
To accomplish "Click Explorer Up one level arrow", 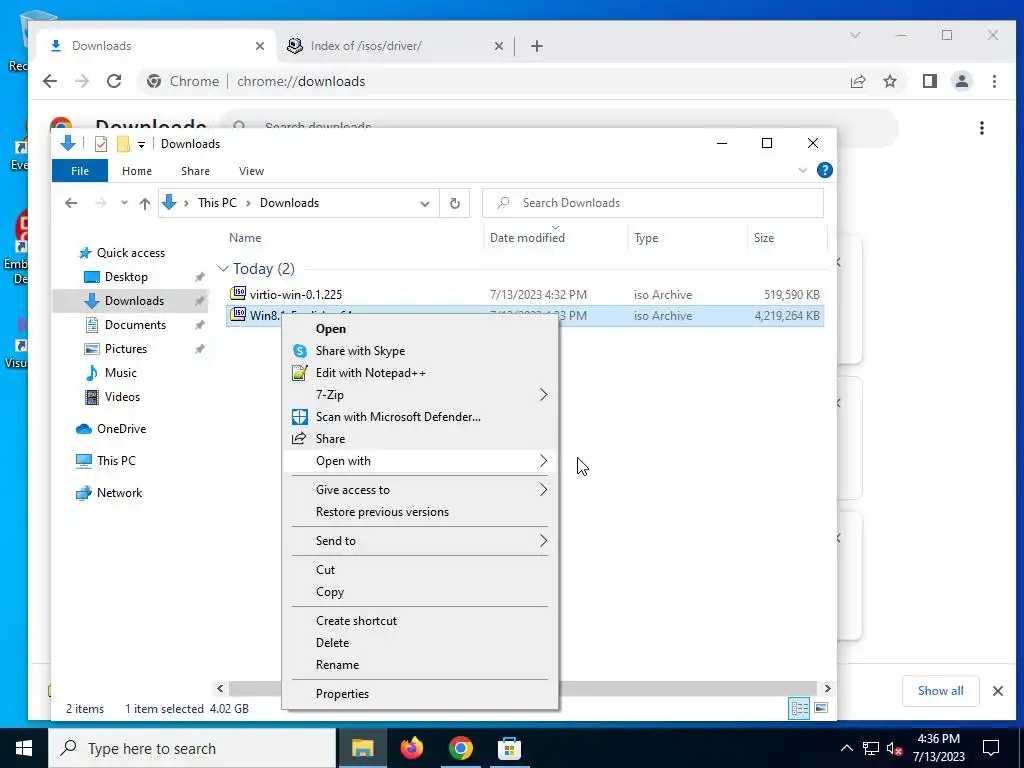I will (145, 203).
